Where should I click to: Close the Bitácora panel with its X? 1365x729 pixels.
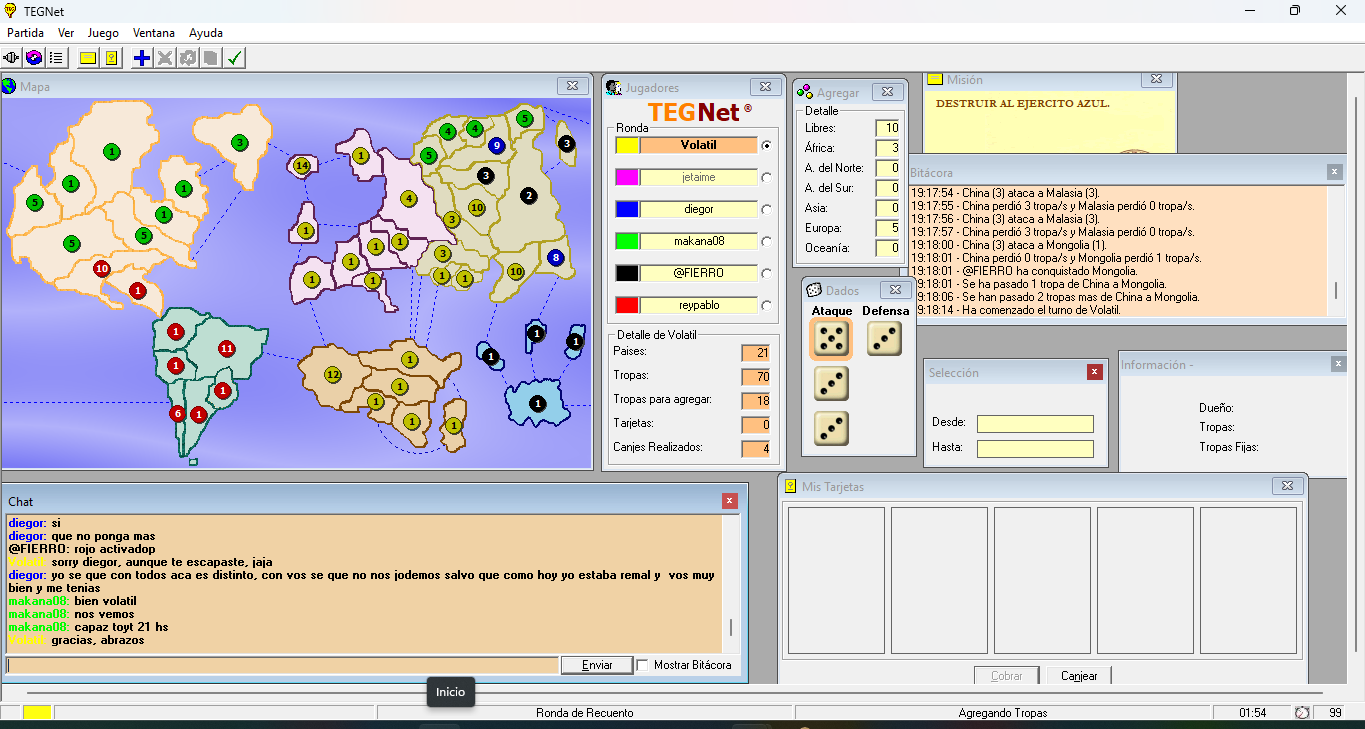pyautogui.click(x=1334, y=172)
